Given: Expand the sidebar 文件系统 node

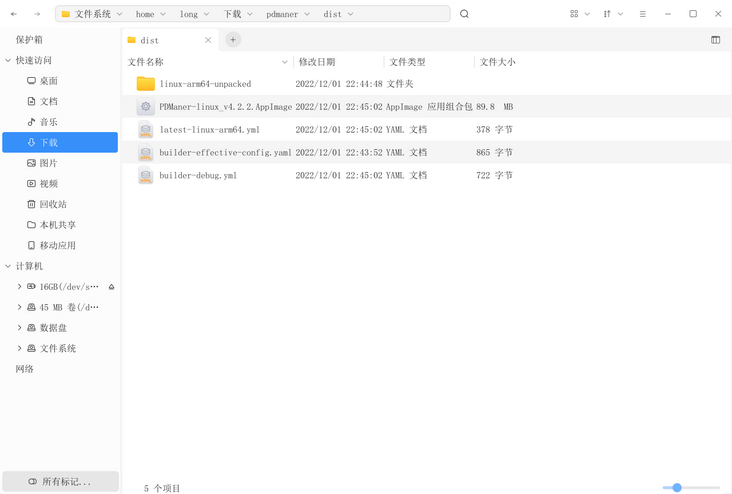Looking at the screenshot, I should pos(19,348).
